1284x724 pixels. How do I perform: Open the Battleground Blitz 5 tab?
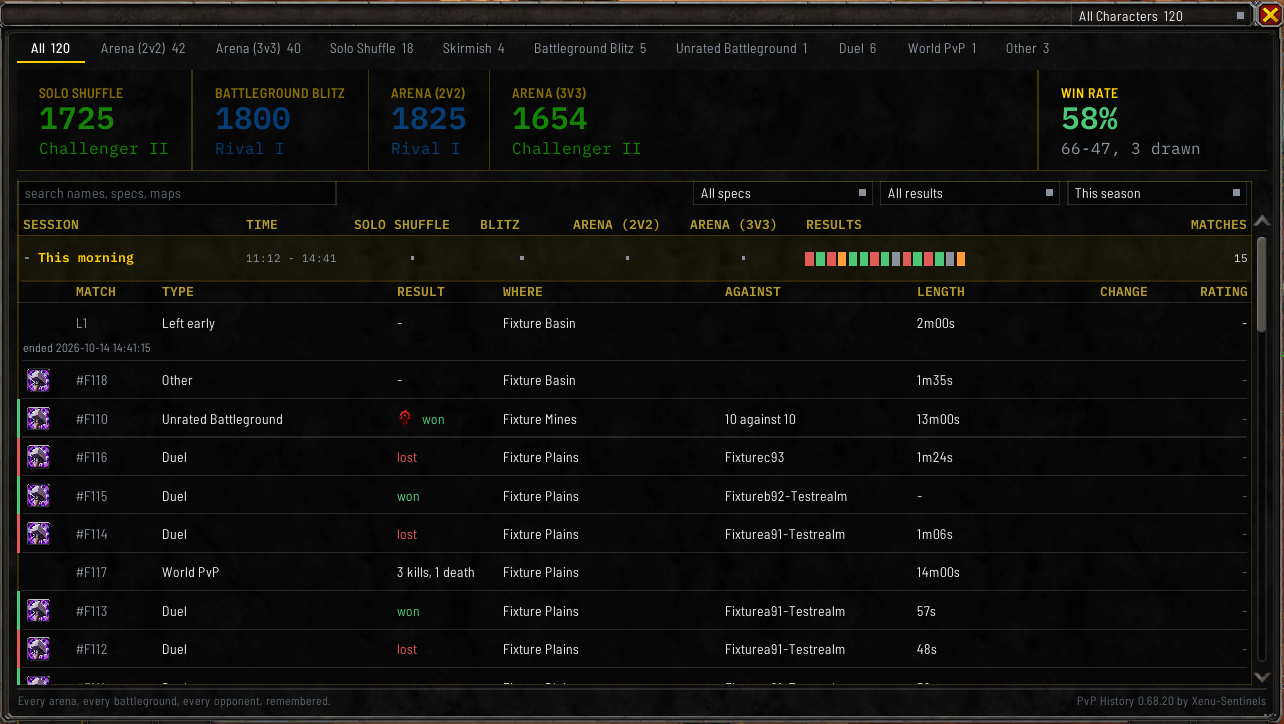pos(590,48)
